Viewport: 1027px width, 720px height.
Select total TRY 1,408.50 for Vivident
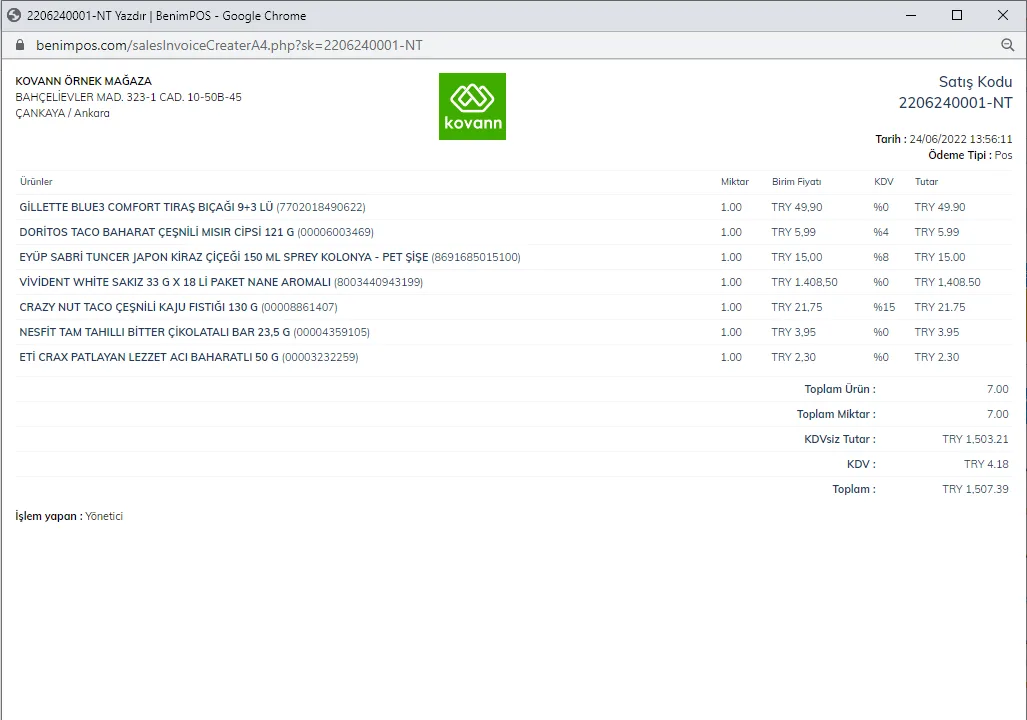tap(947, 282)
